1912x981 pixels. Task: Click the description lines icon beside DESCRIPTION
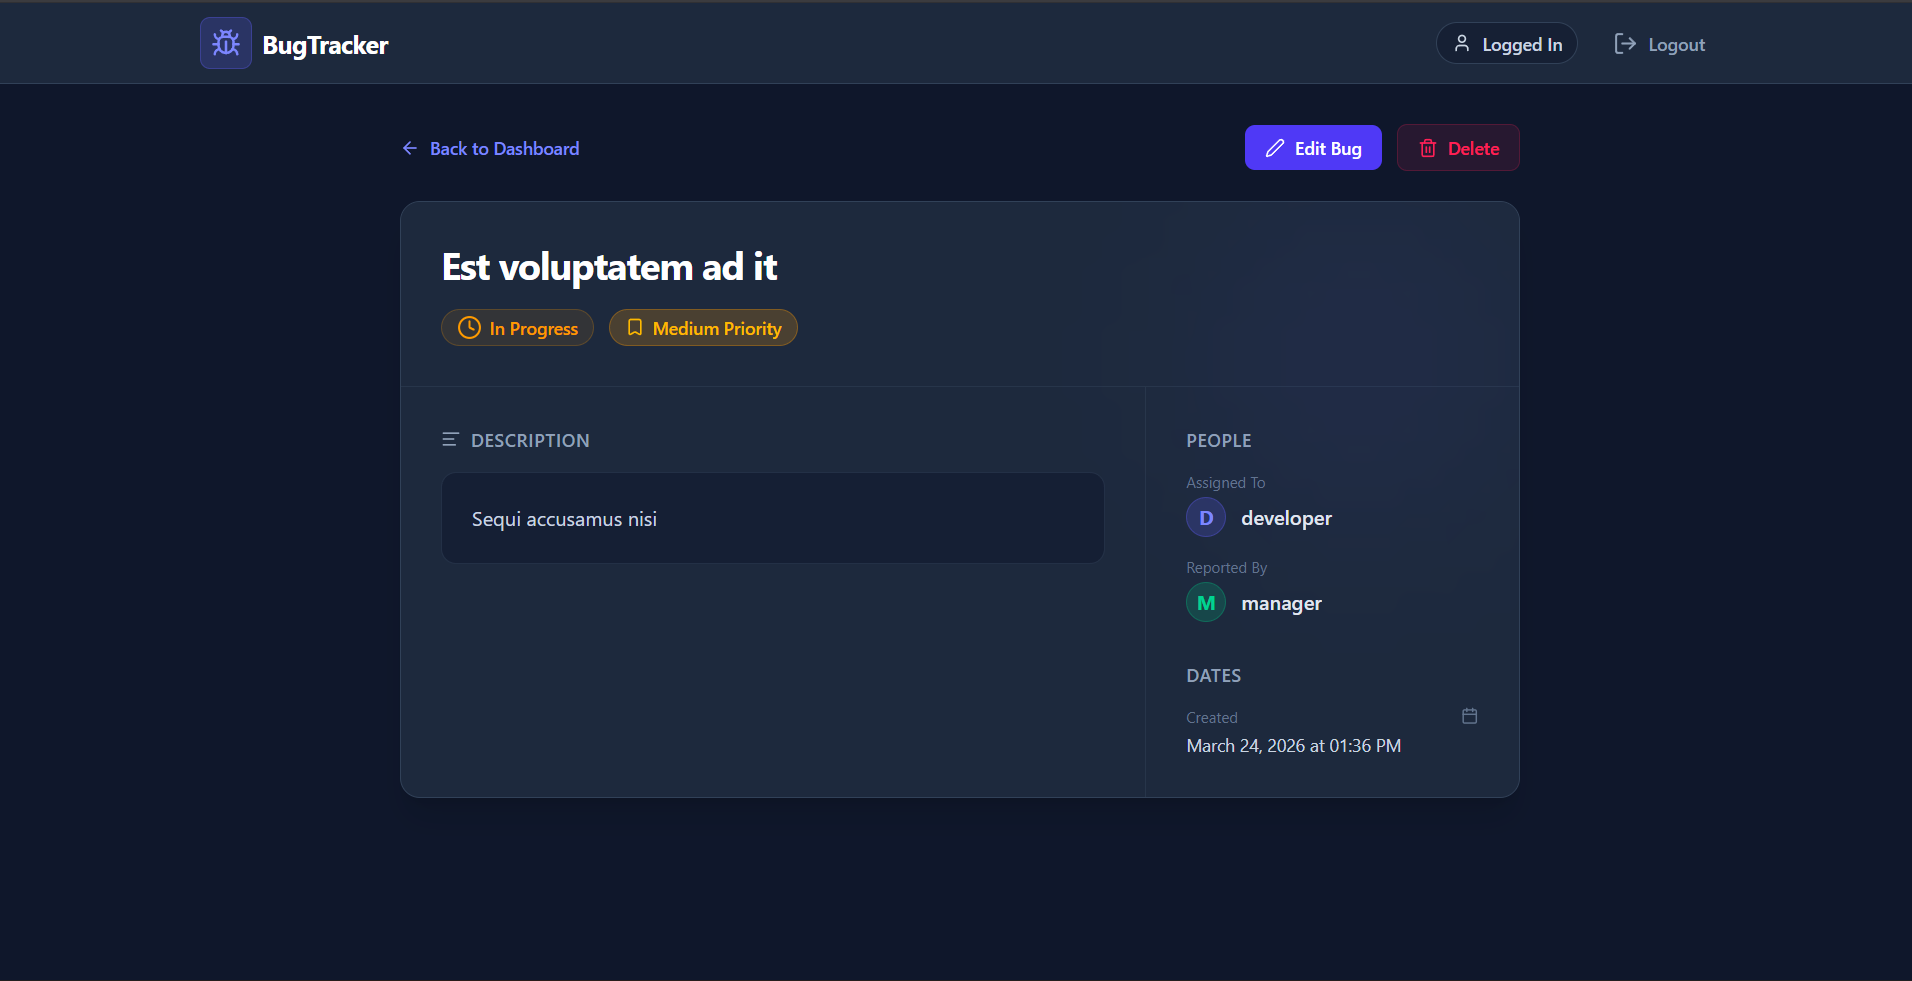[452, 439]
